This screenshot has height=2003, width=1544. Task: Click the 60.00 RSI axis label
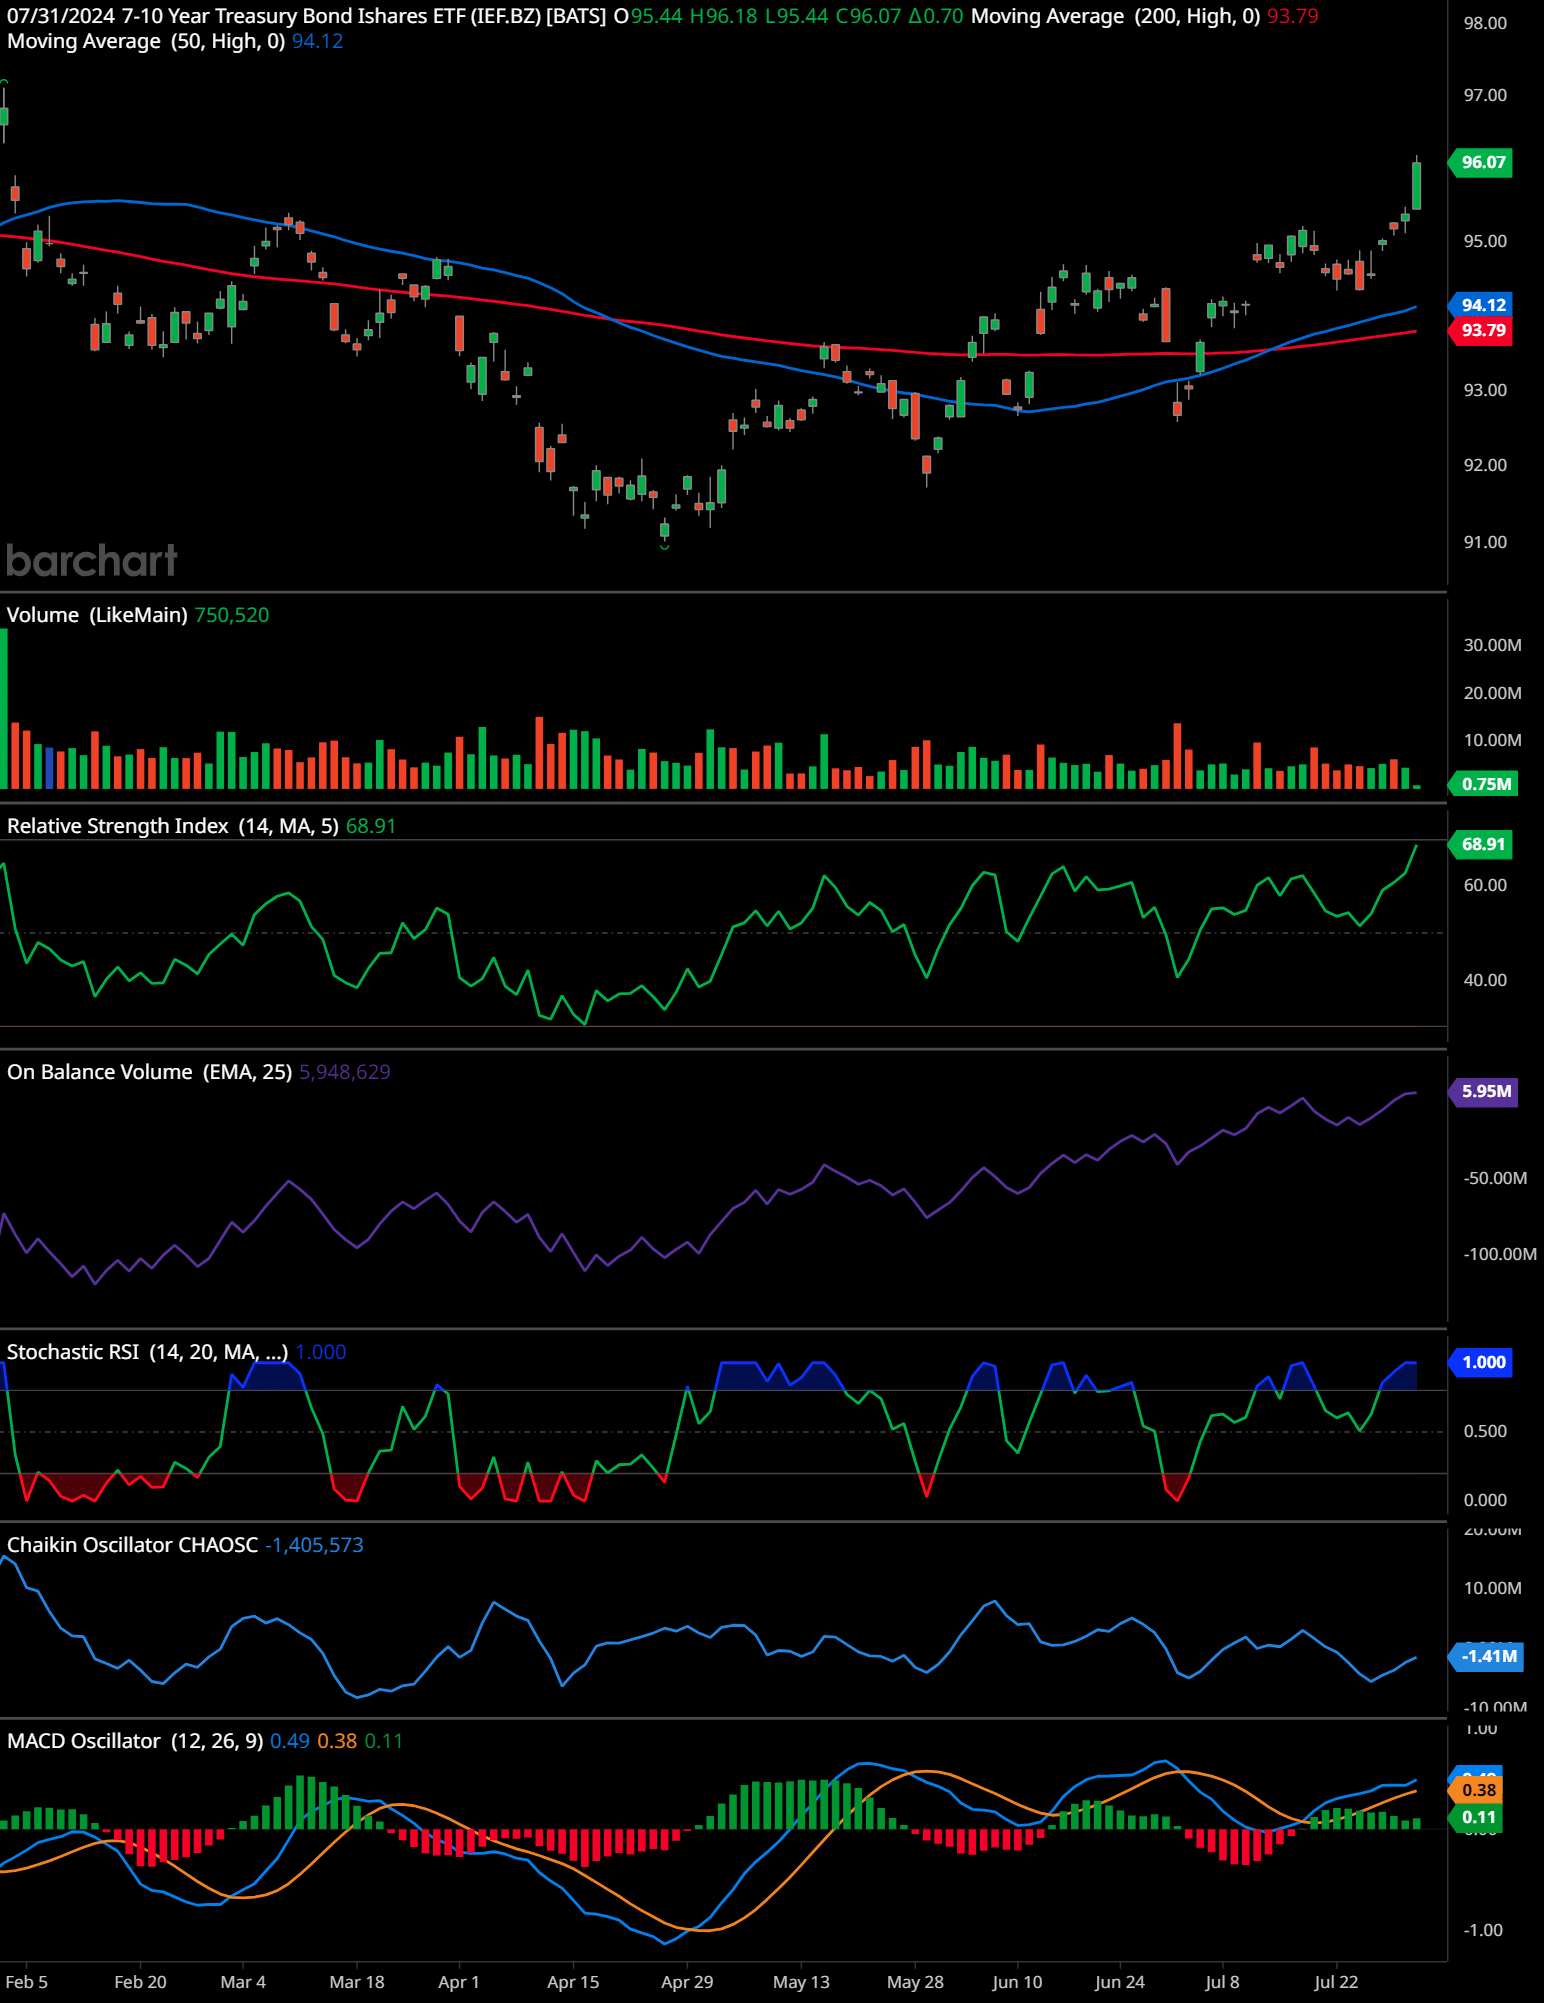click(x=1485, y=885)
